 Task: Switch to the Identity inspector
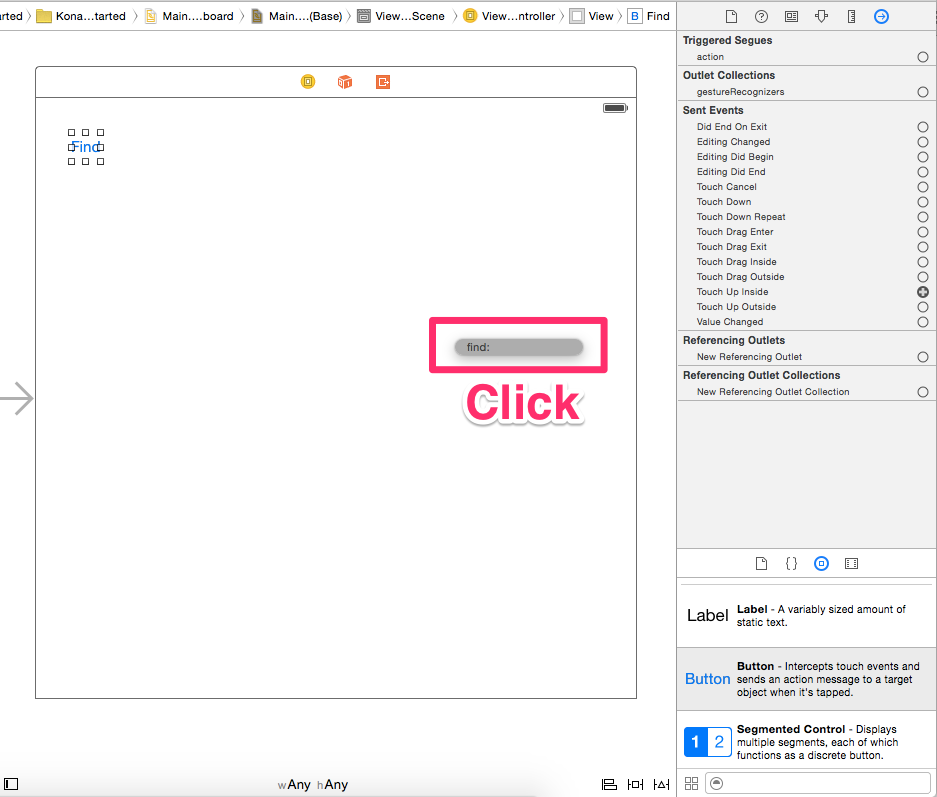click(791, 16)
